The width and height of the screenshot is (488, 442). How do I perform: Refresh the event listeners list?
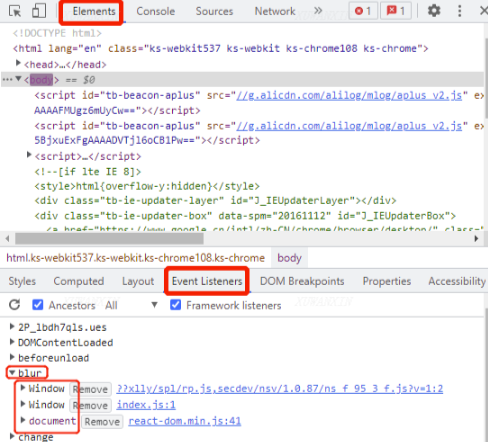click(x=15, y=305)
